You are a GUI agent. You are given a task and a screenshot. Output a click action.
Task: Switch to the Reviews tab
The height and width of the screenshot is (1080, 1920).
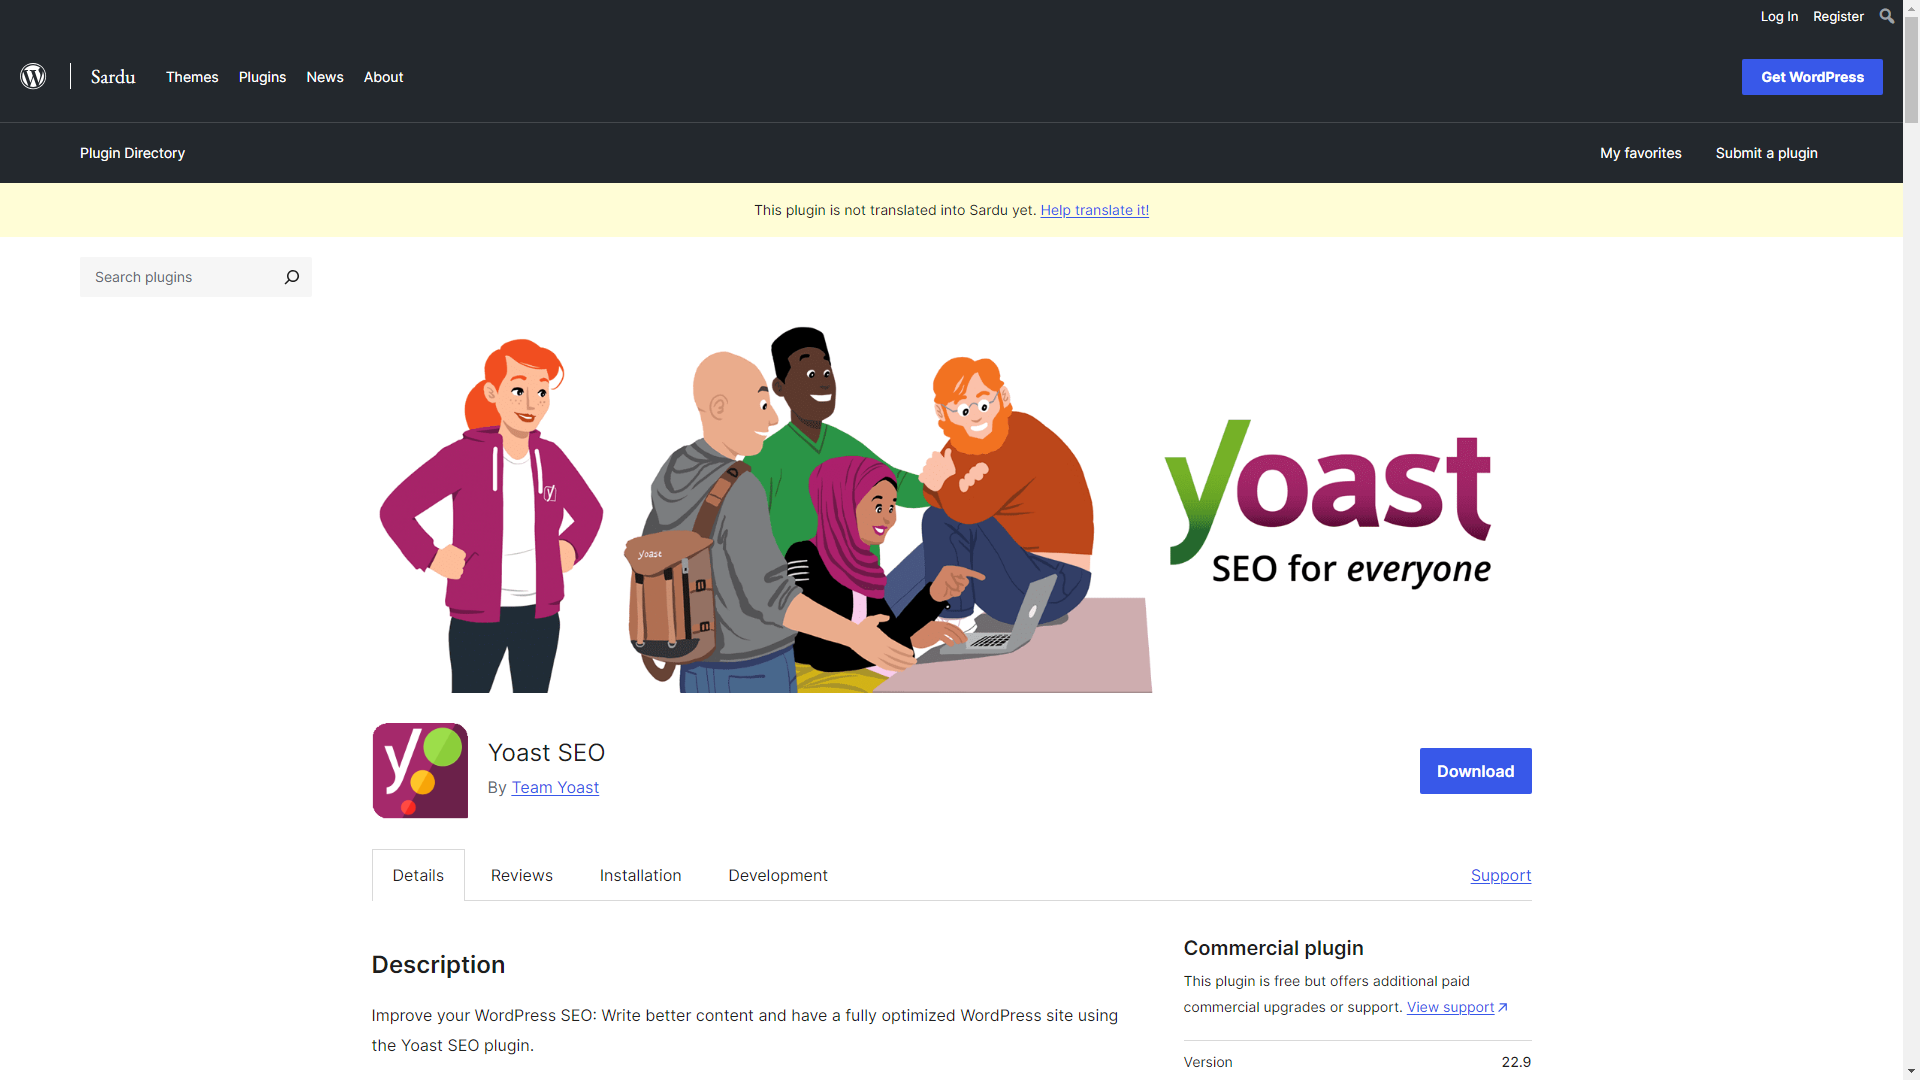pos(522,875)
